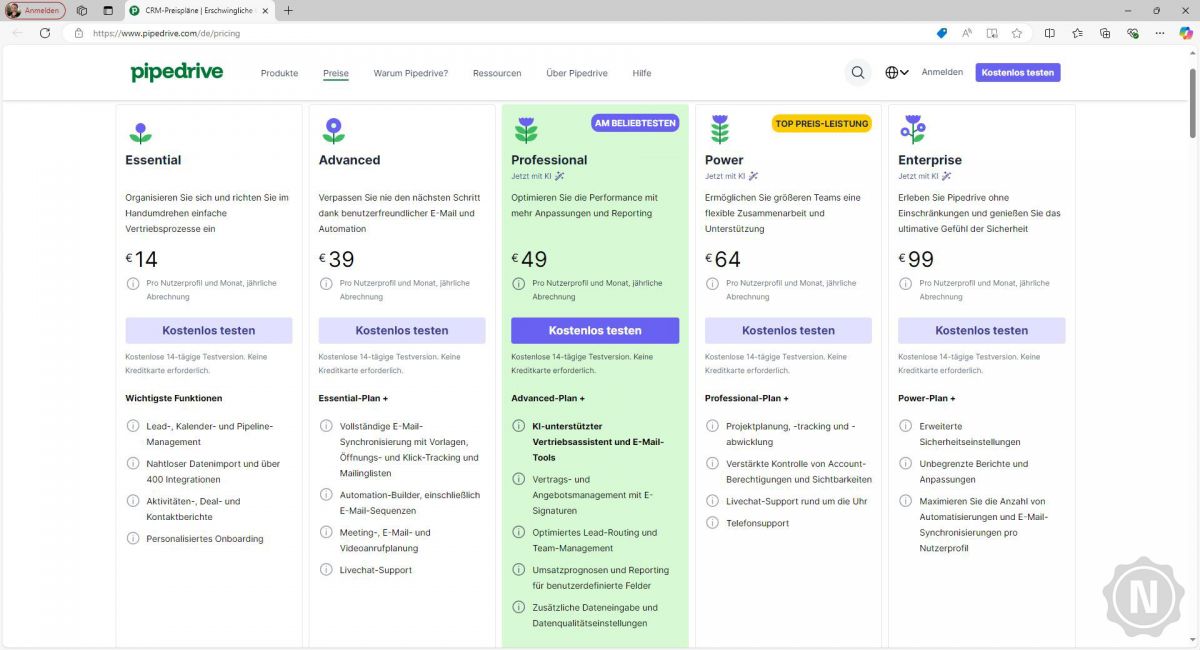Click info icon beside Essential €14 billing note
Image resolution: width=1200 pixels, height=650 pixels.
click(132, 284)
